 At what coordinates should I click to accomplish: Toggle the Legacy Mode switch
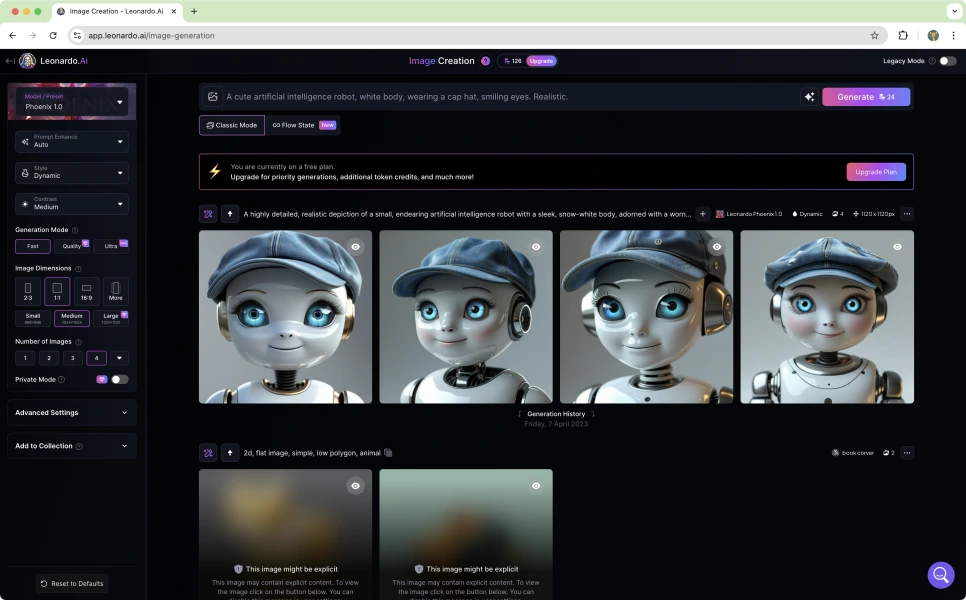[x=948, y=61]
